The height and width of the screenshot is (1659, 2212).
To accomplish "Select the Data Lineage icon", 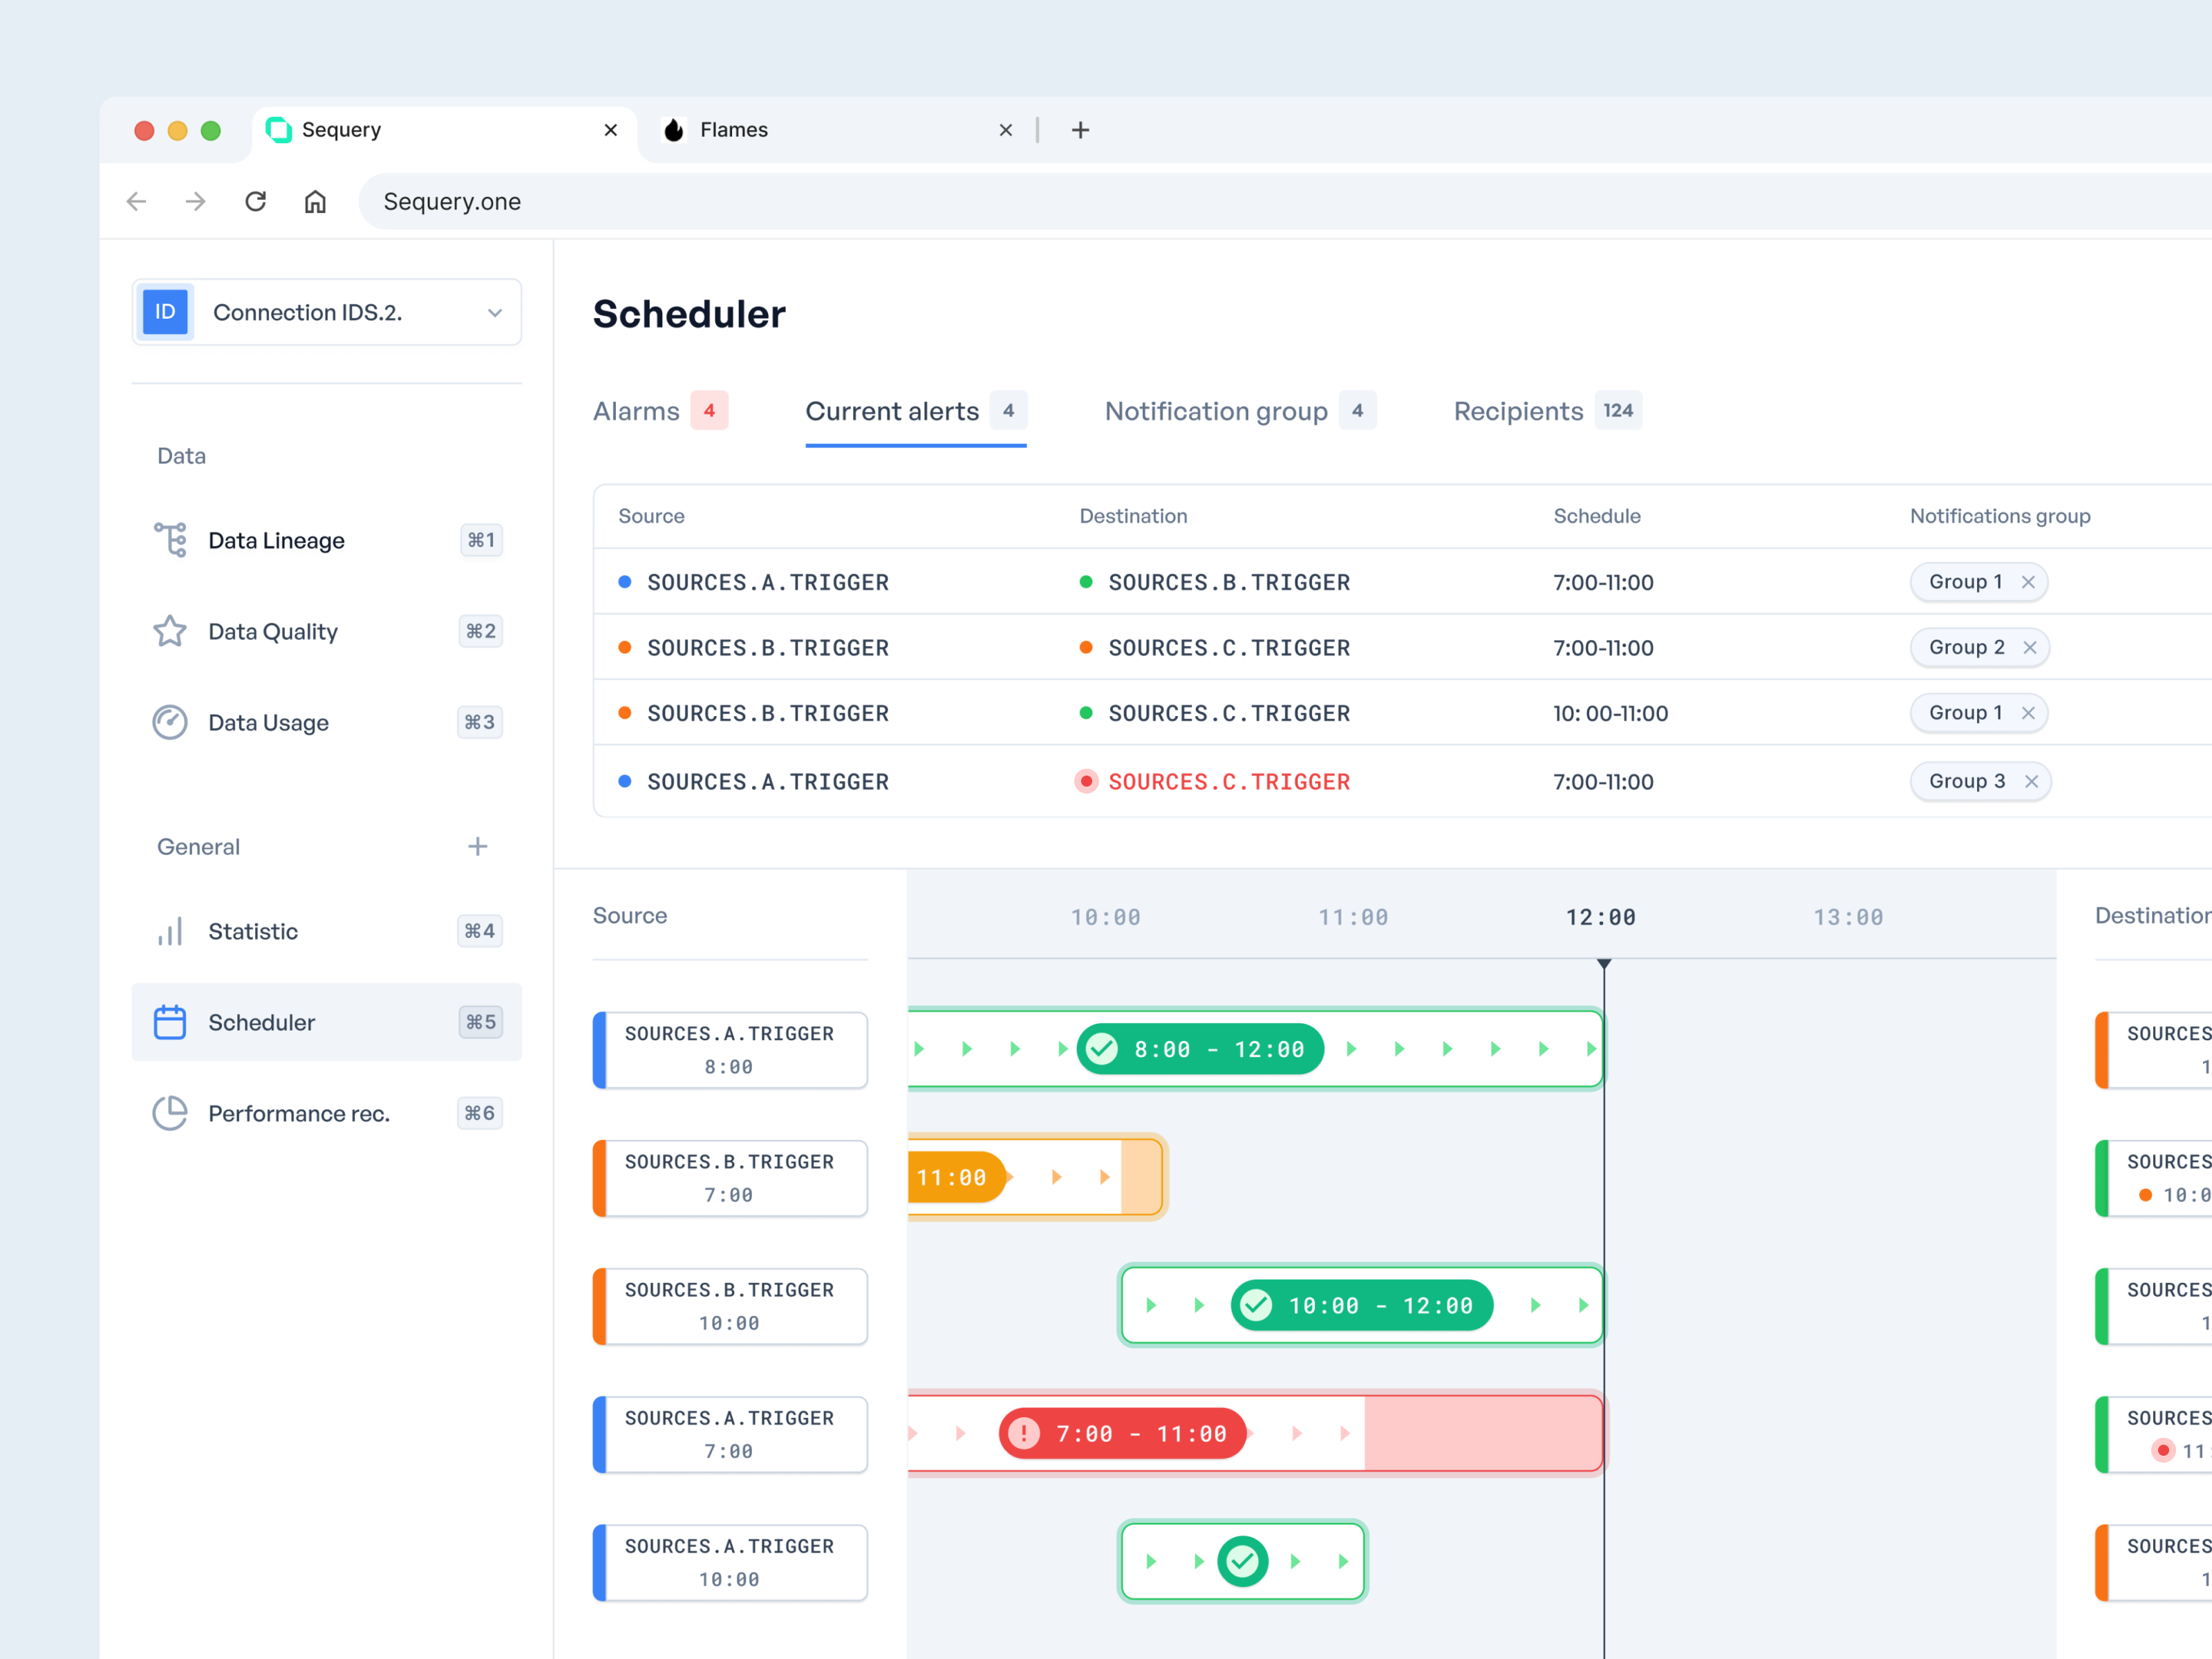I will click(x=170, y=540).
